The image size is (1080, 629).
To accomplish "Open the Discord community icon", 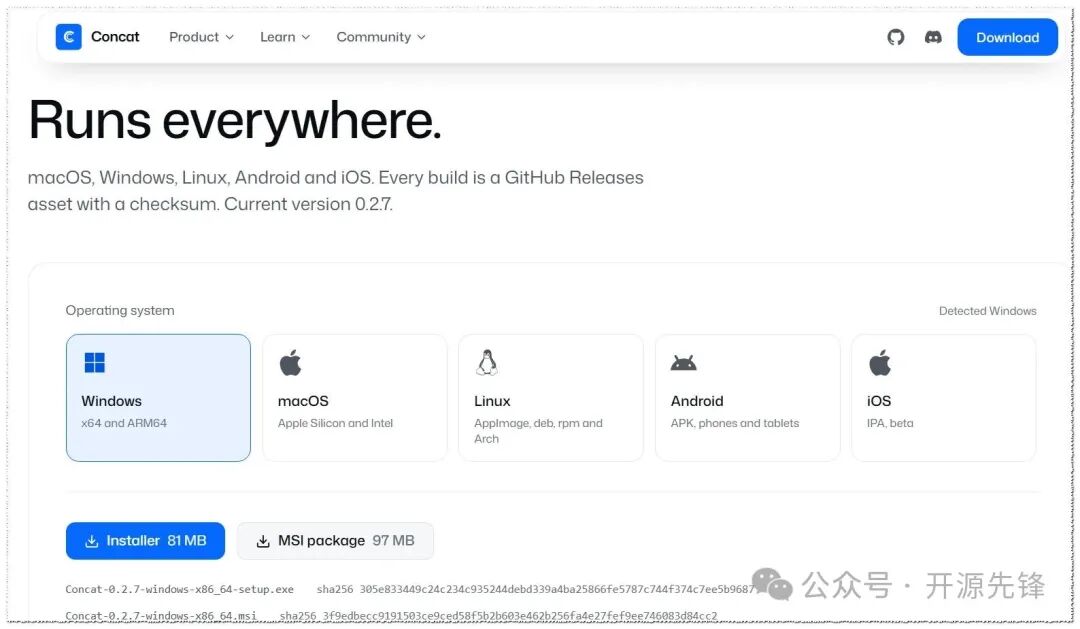I will tap(933, 37).
